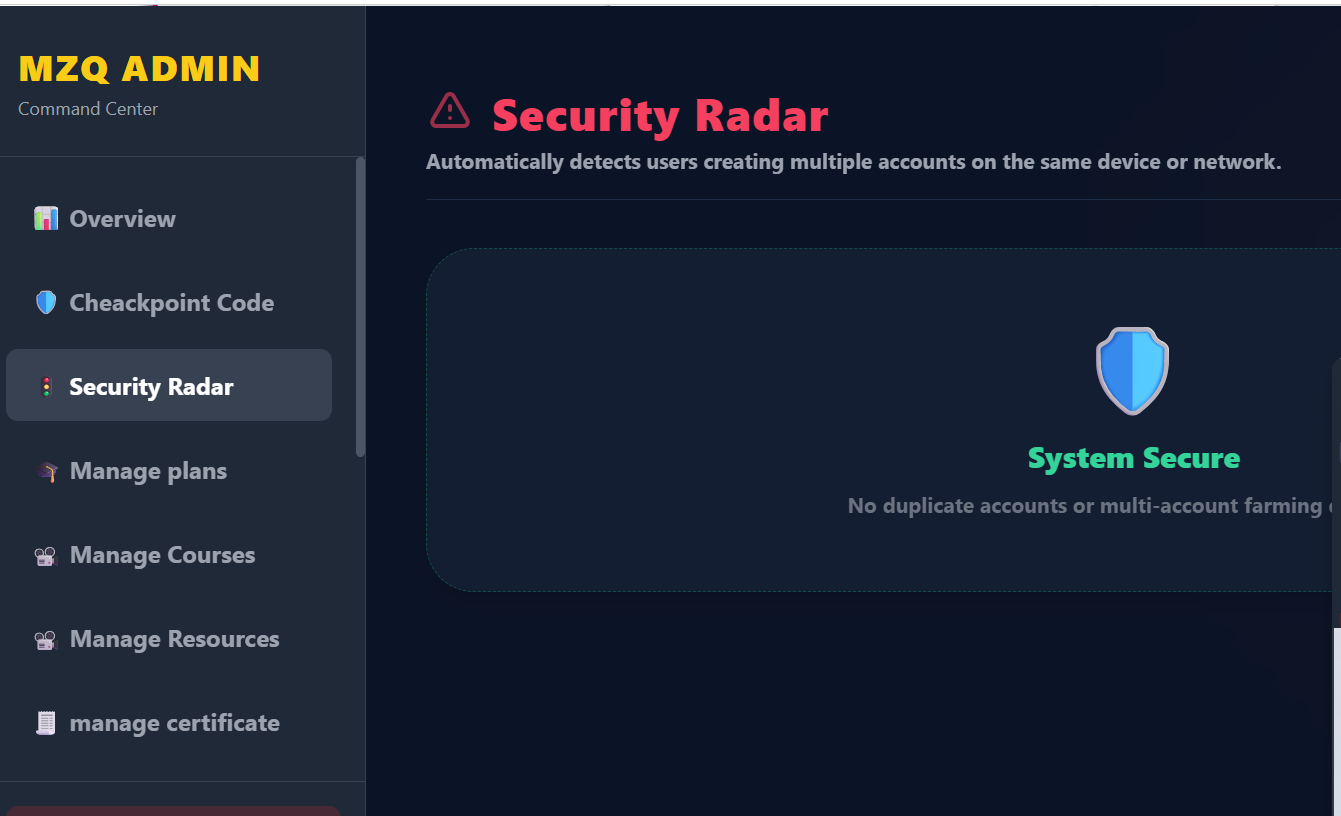1341x816 pixels.
Task: Click the red warning triangle icon in header
Action: [450, 111]
